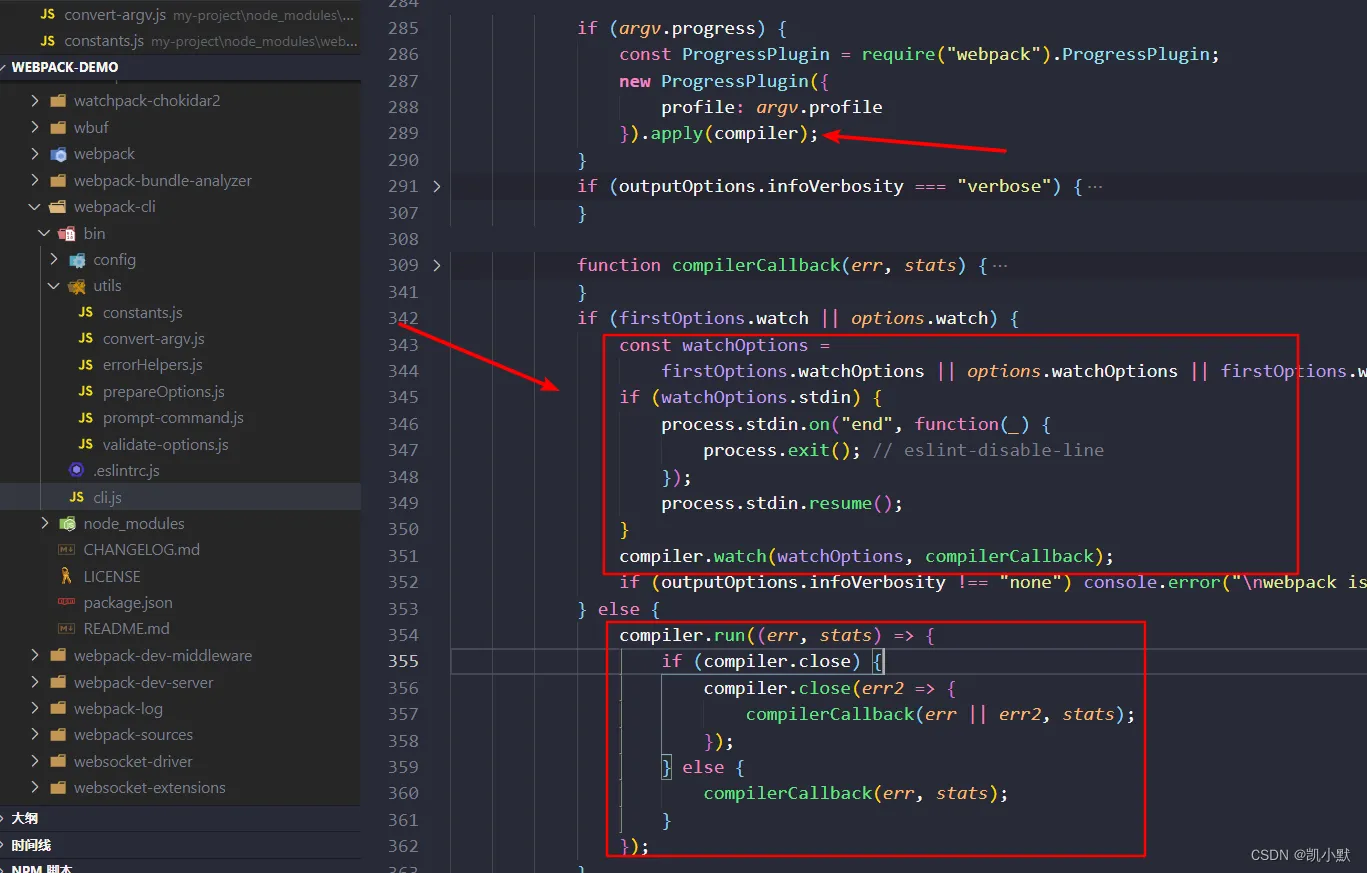This screenshot has height=873, width=1367.
Task: Open errorHelpers.js file
Action: point(153,365)
